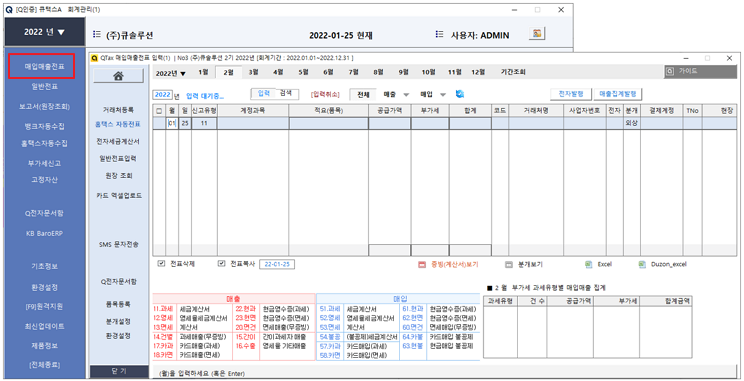Click the list icon before (주)큐솔루션

(96, 34)
